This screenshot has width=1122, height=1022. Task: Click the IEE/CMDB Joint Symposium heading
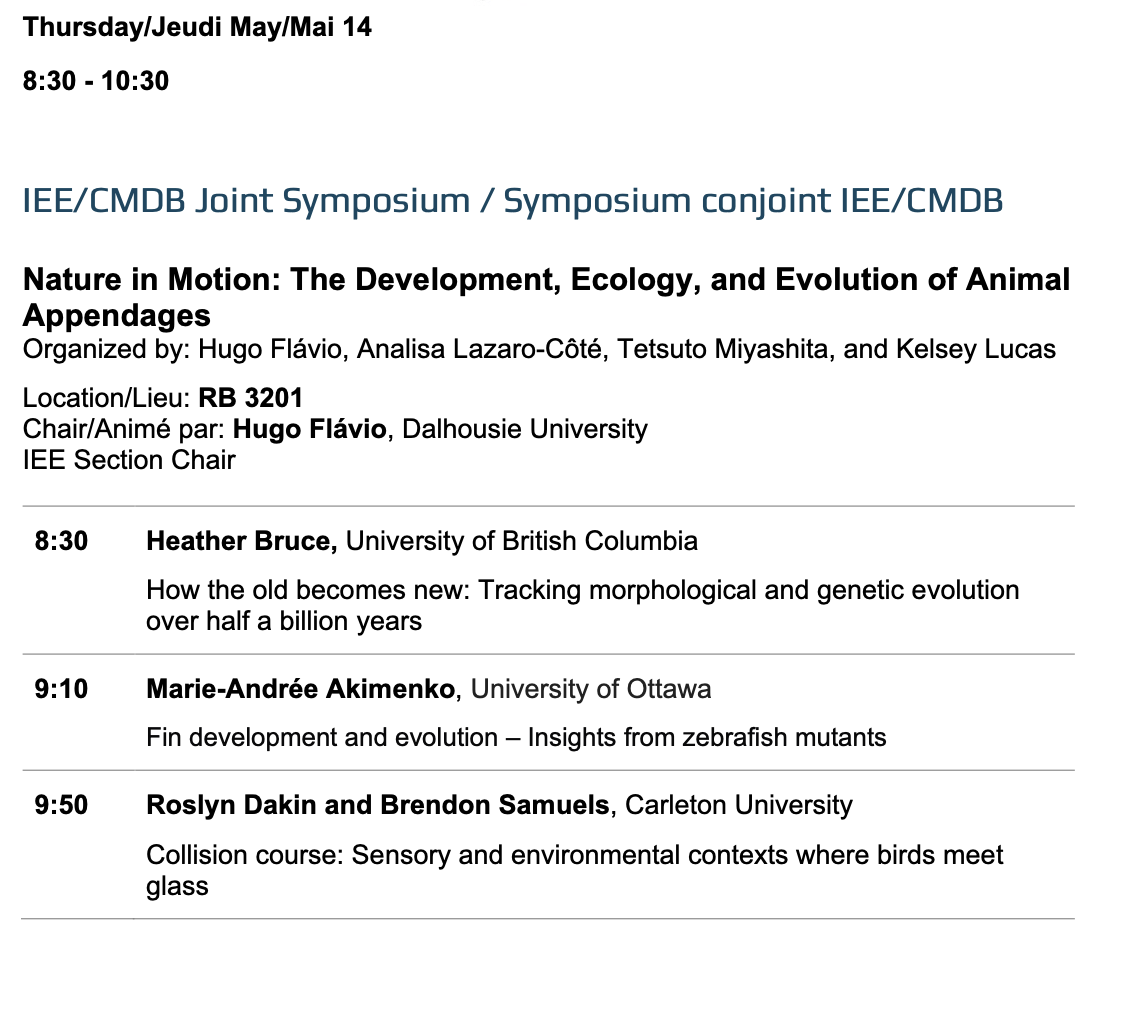(512, 200)
